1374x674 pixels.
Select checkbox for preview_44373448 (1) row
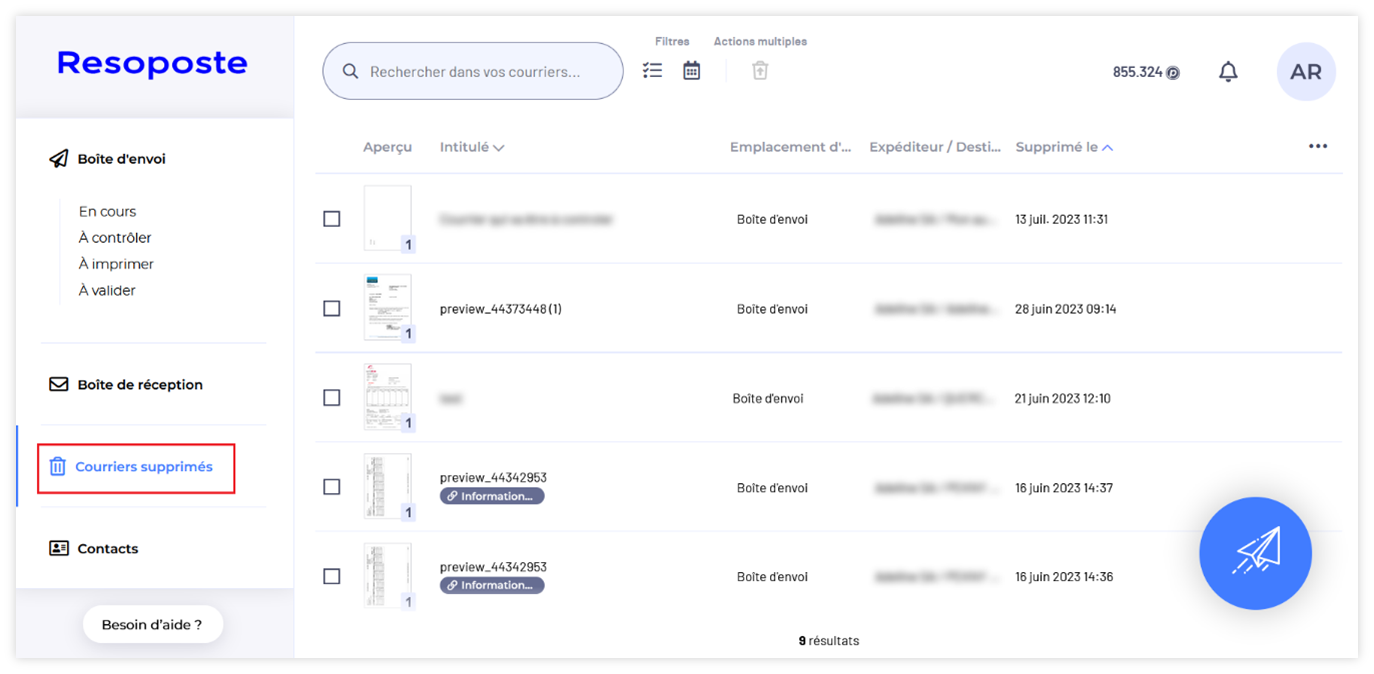point(332,308)
